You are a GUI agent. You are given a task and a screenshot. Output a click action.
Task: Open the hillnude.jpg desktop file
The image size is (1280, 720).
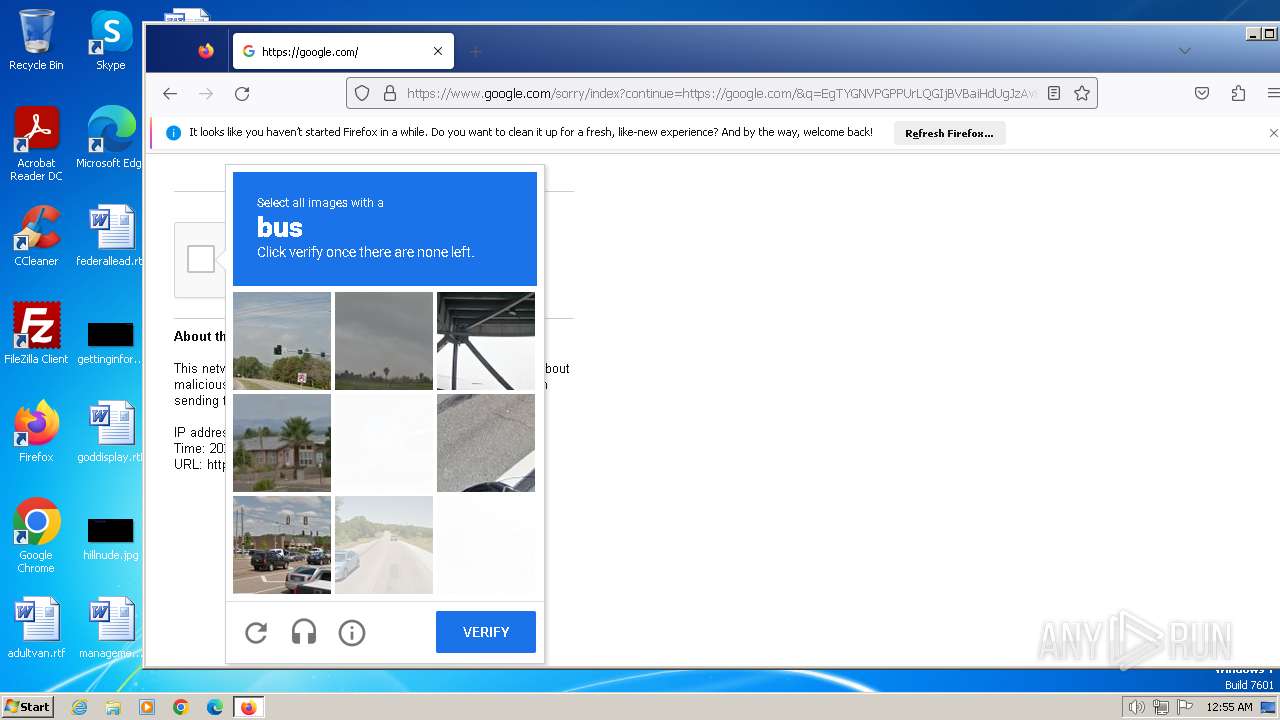(111, 539)
